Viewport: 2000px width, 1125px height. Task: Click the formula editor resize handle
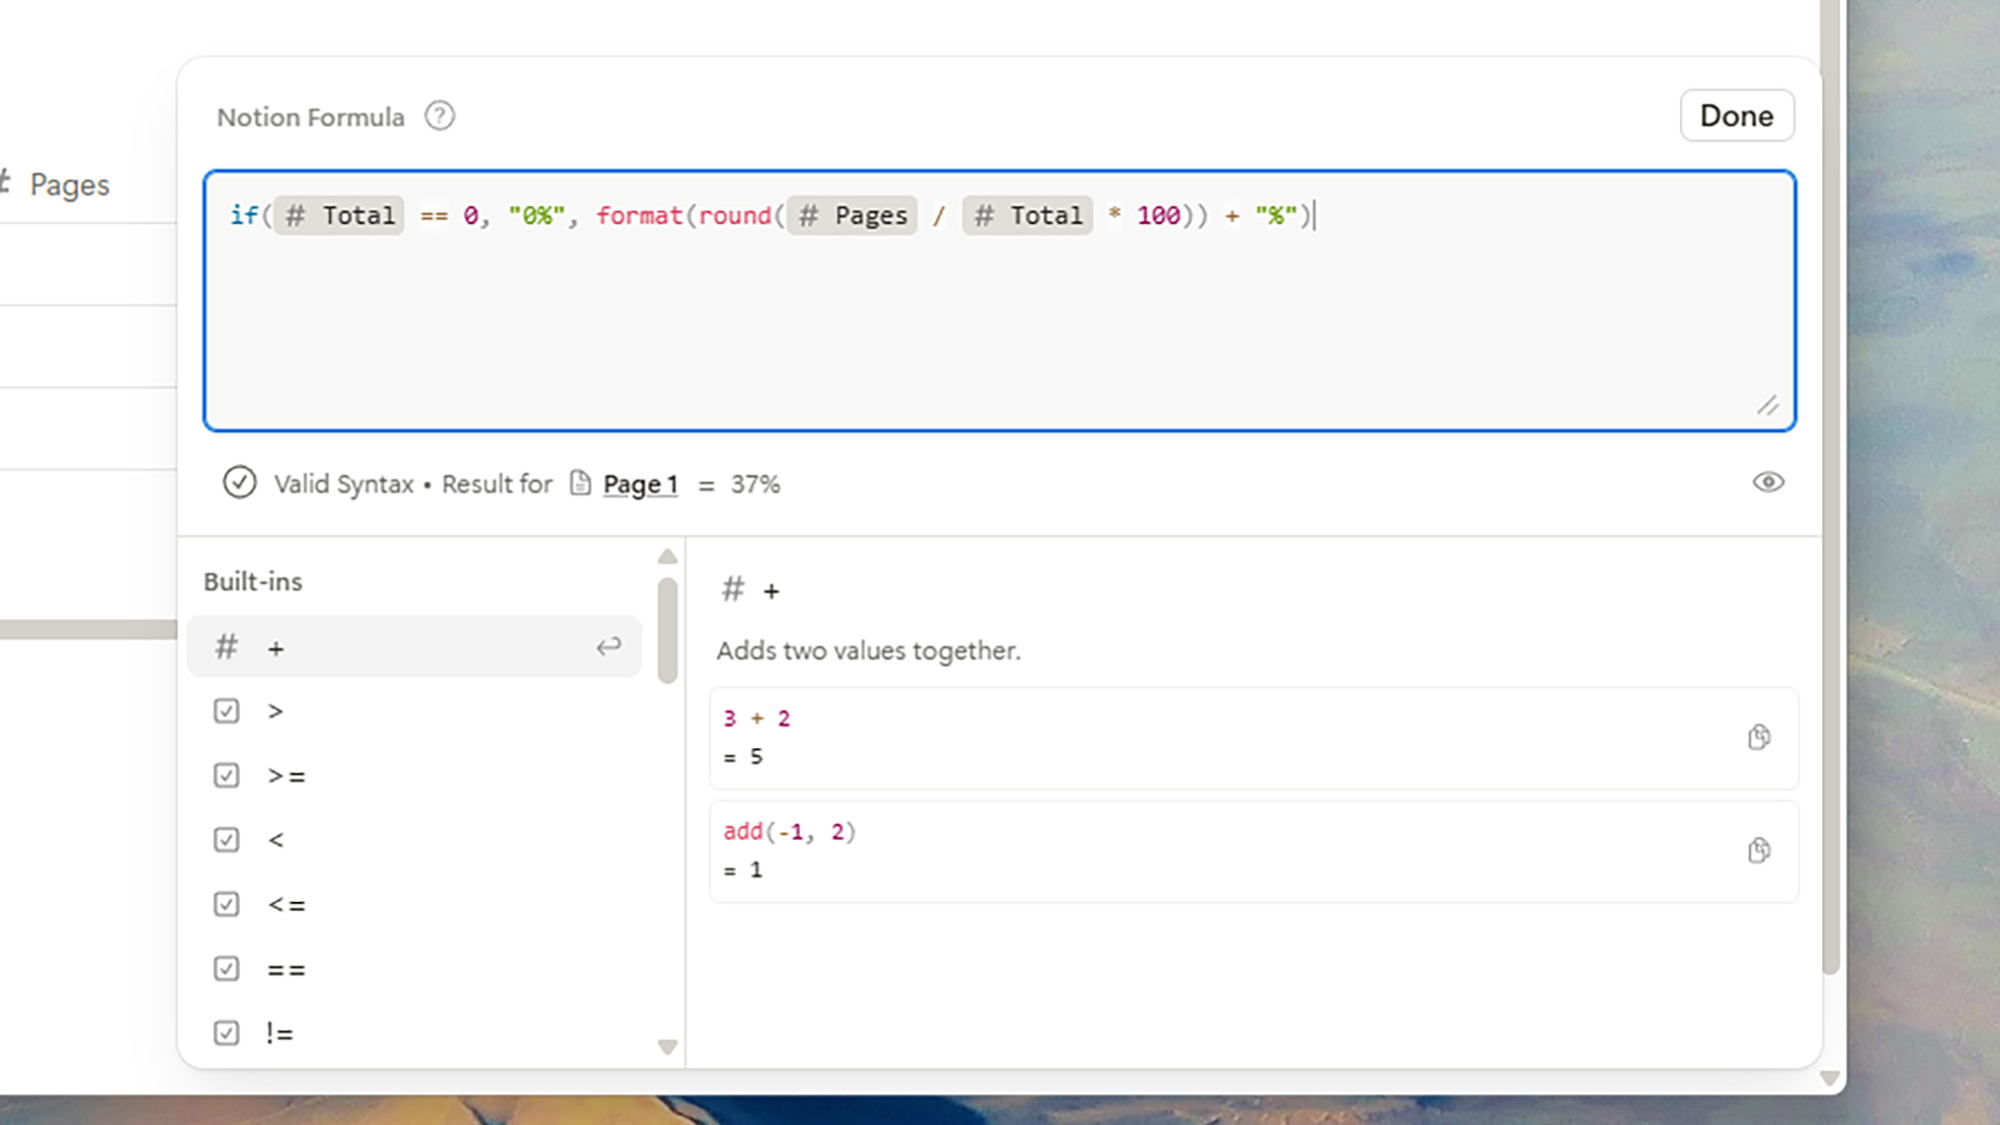click(x=1767, y=405)
